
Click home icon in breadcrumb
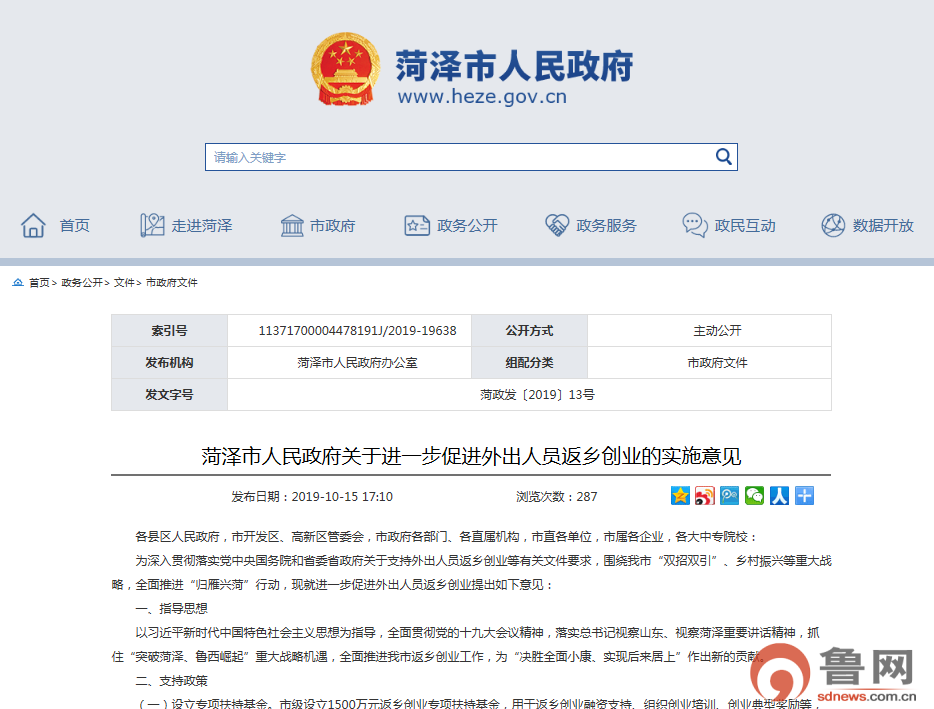[x=18, y=283]
